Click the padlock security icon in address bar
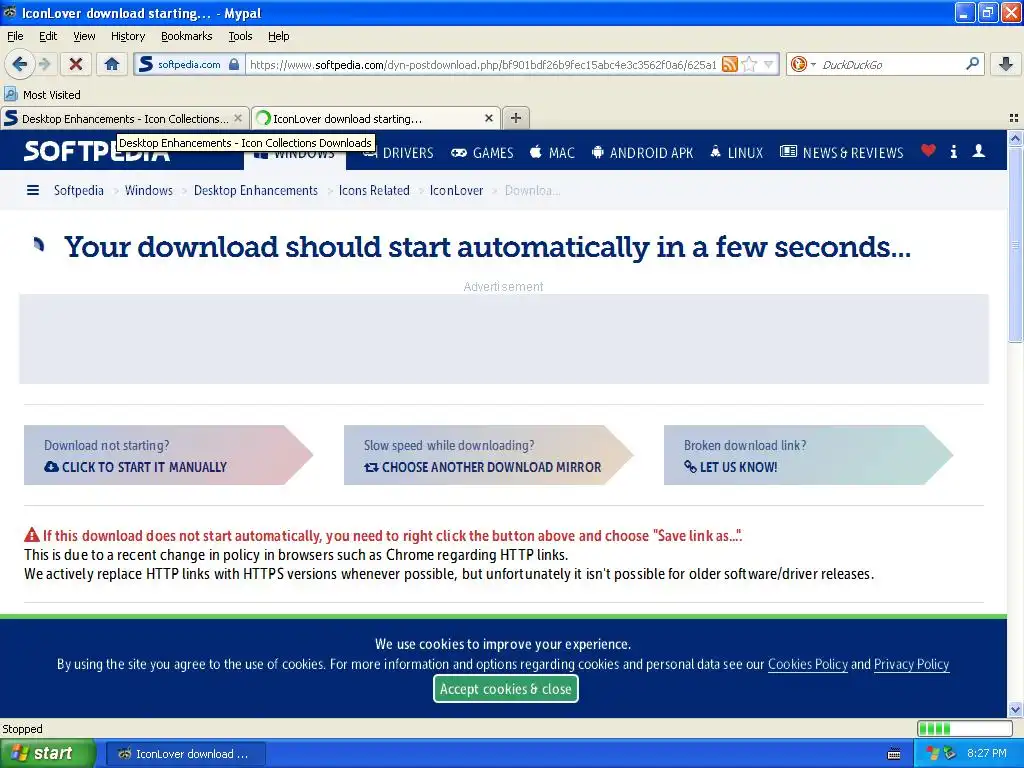Screen dimensions: 1024x768 tap(234, 64)
